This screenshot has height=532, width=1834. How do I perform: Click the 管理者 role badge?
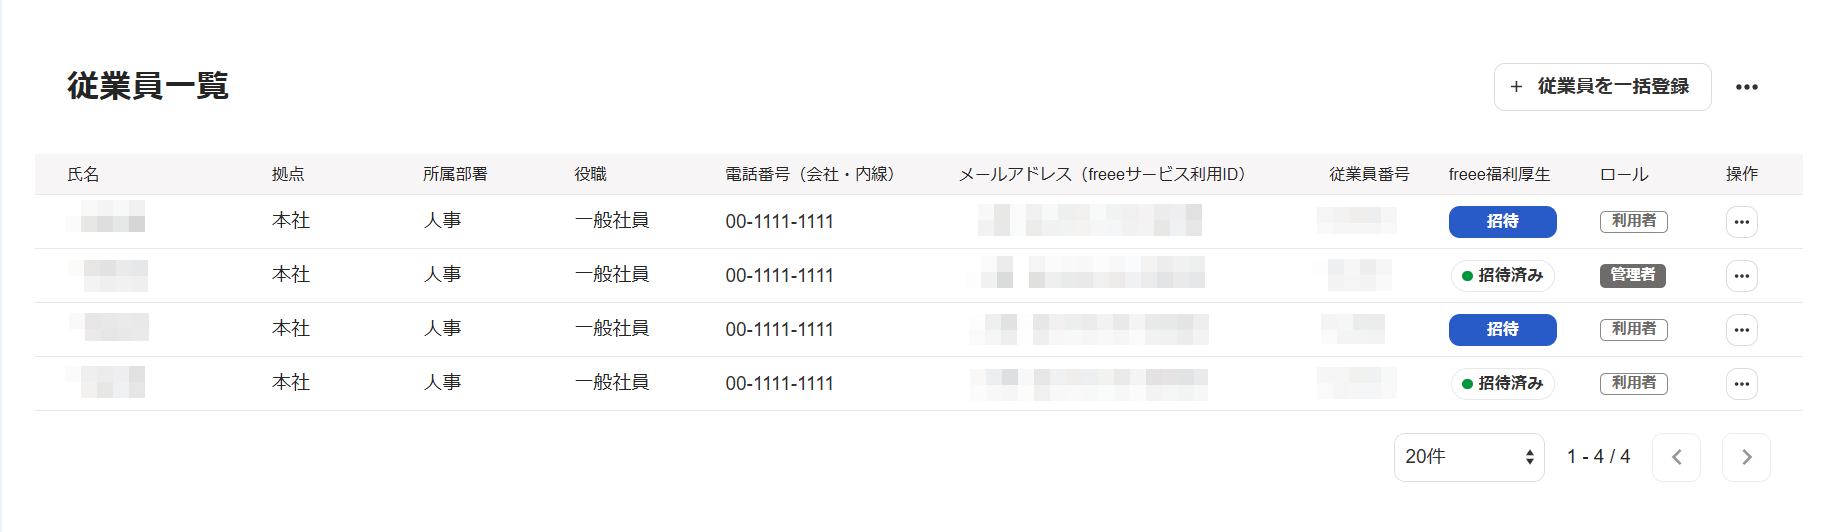[x=1632, y=275]
